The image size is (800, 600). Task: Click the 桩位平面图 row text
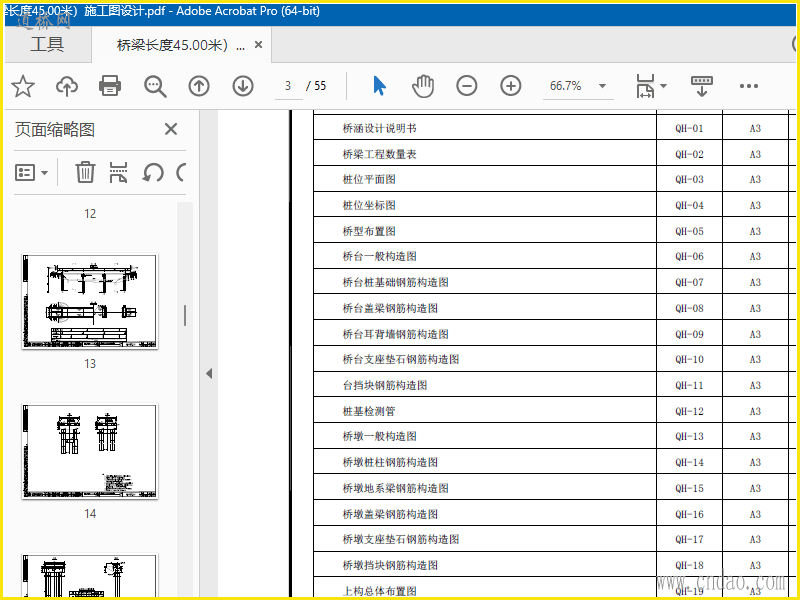[369, 180]
